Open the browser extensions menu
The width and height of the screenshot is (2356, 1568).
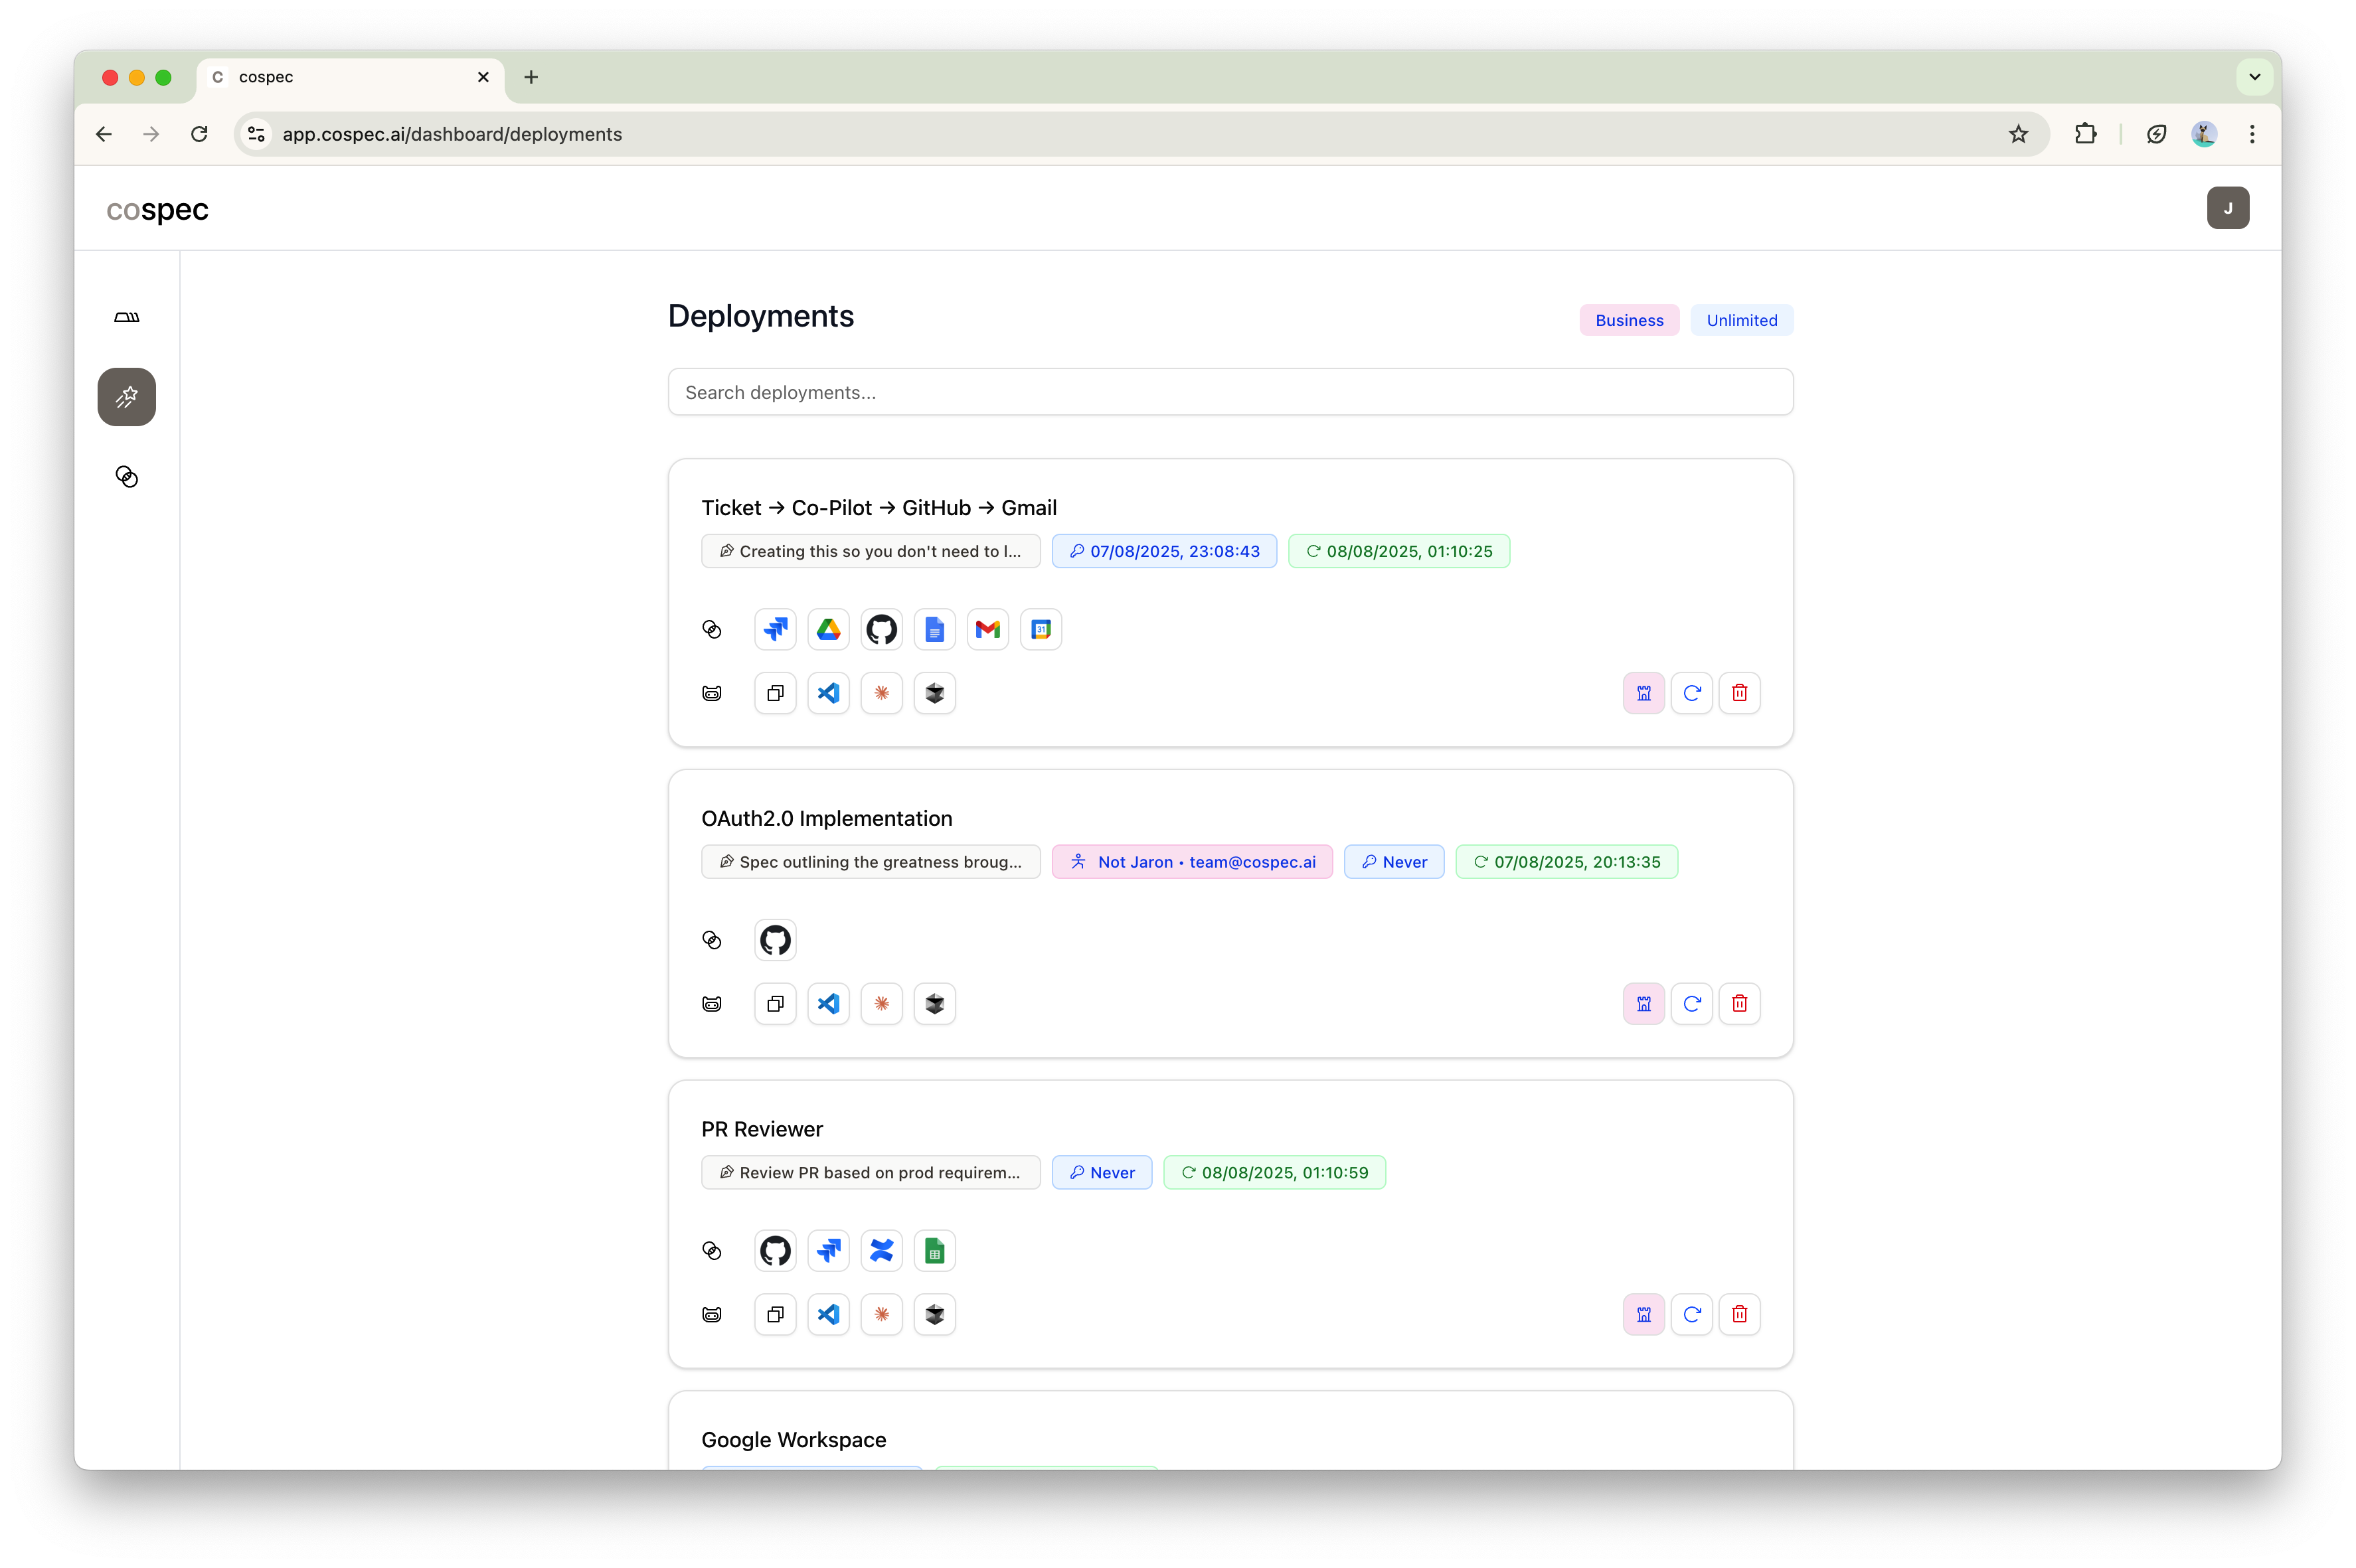(x=2085, y=134)
